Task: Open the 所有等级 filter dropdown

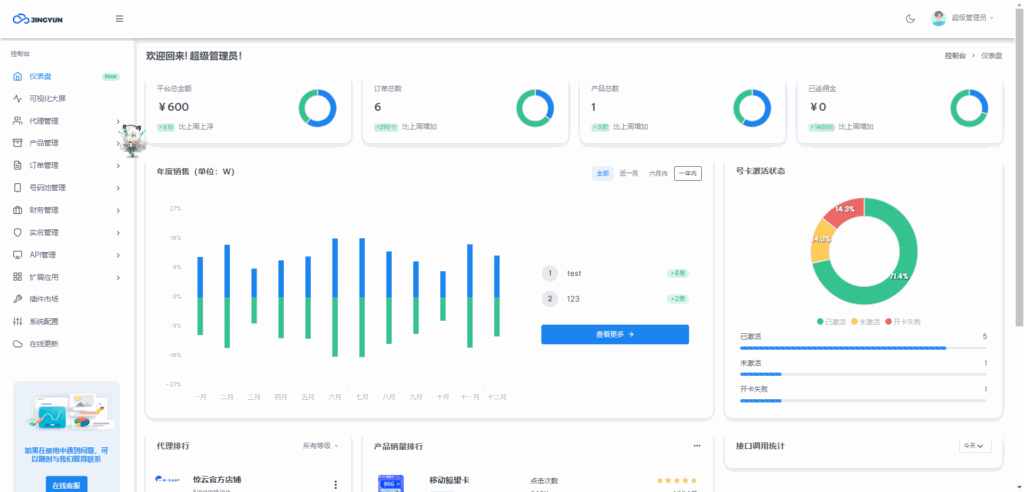Action: click(321, 446)
